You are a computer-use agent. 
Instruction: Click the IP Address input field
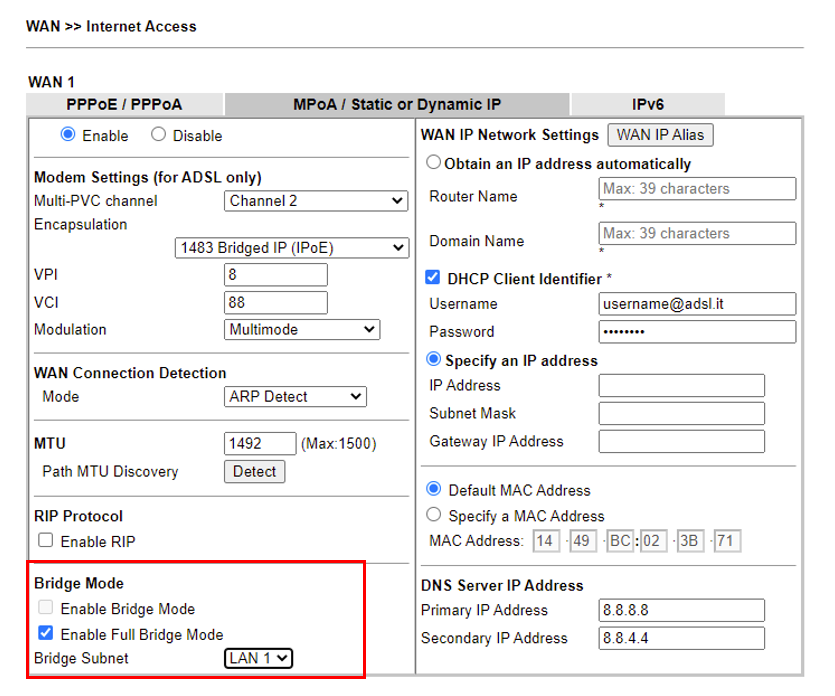[x=682, y=386]
